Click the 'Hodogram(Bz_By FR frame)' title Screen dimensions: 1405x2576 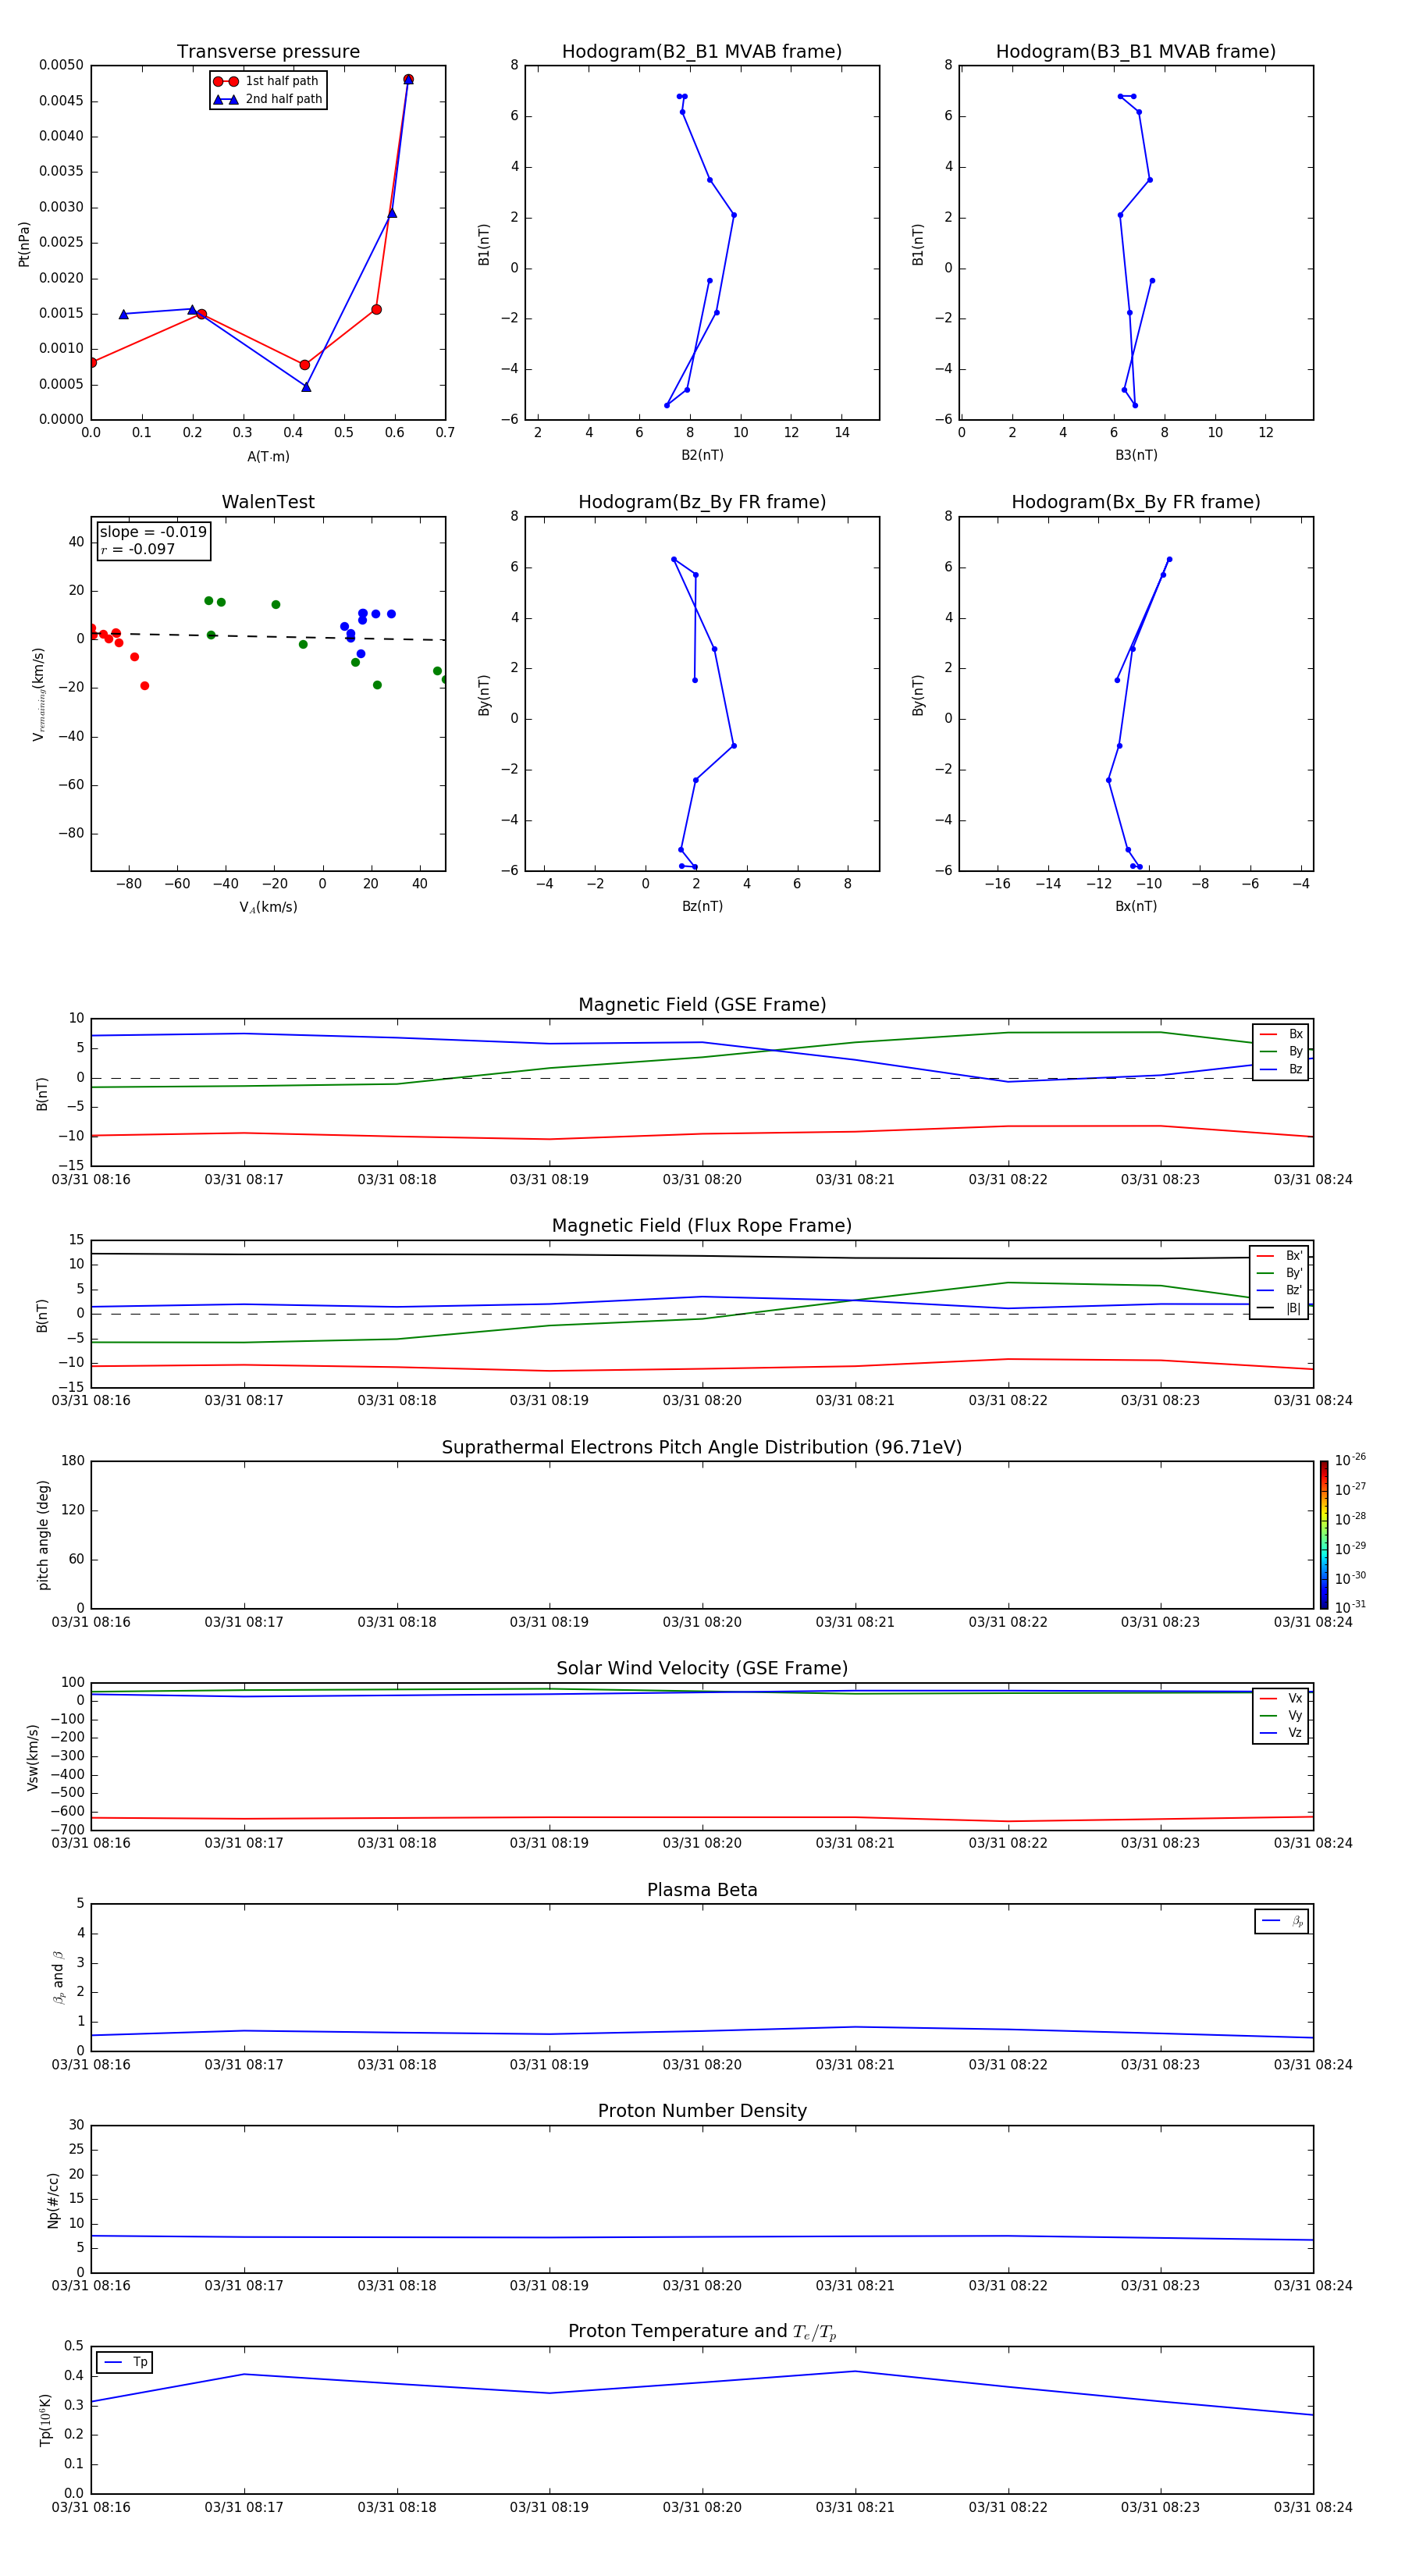click(x=702, y=502)
